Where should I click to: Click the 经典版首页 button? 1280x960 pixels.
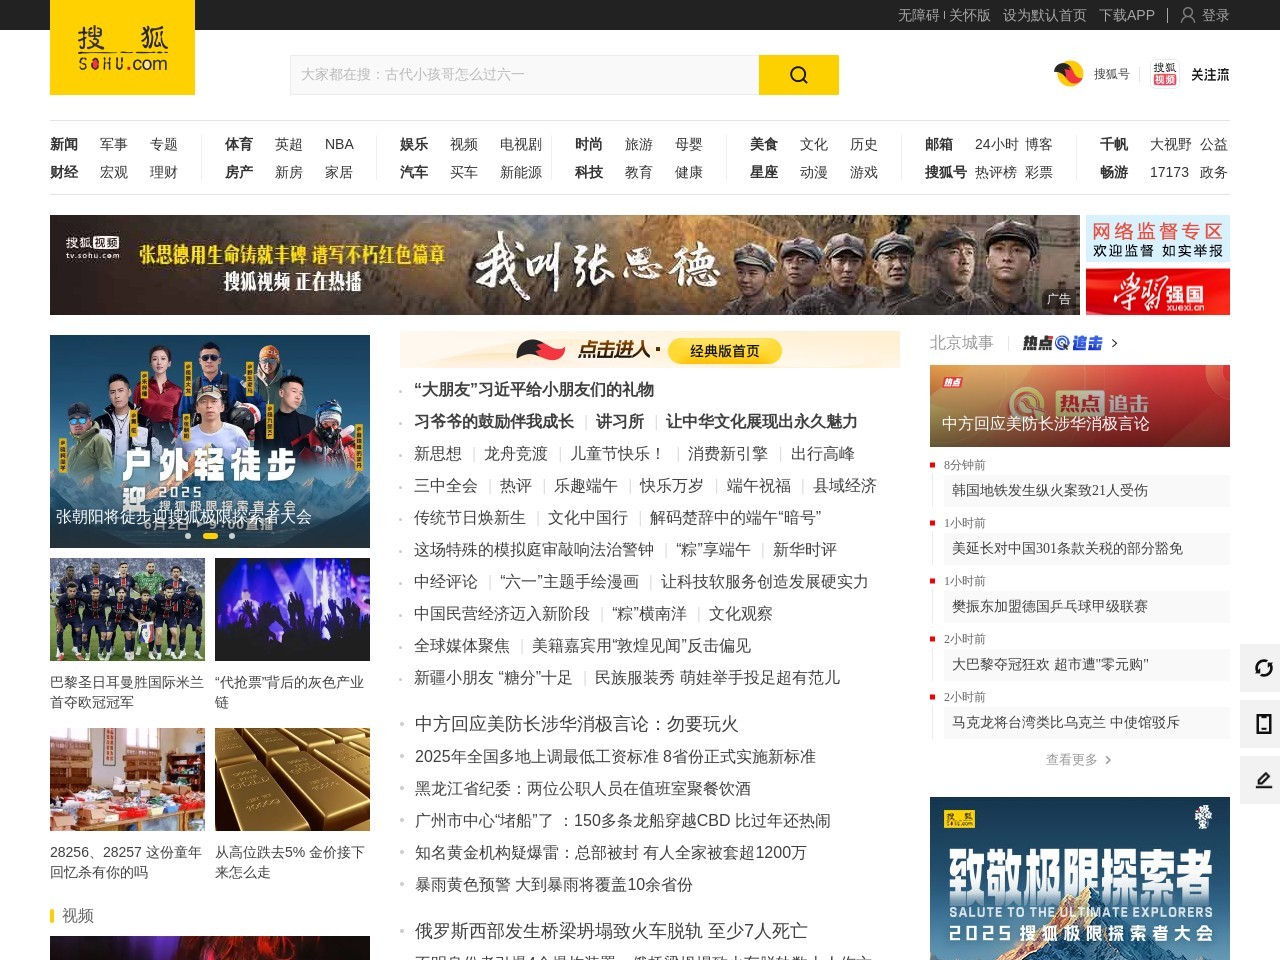coord(725,351)
